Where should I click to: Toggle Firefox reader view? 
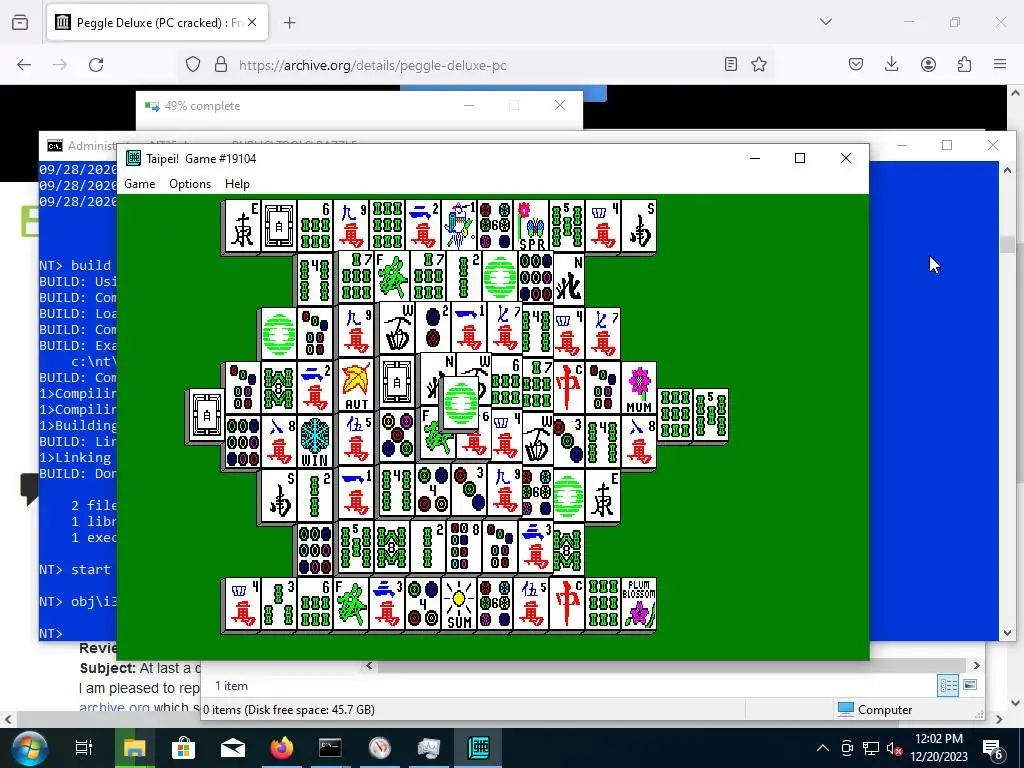(x=731, y=64)
